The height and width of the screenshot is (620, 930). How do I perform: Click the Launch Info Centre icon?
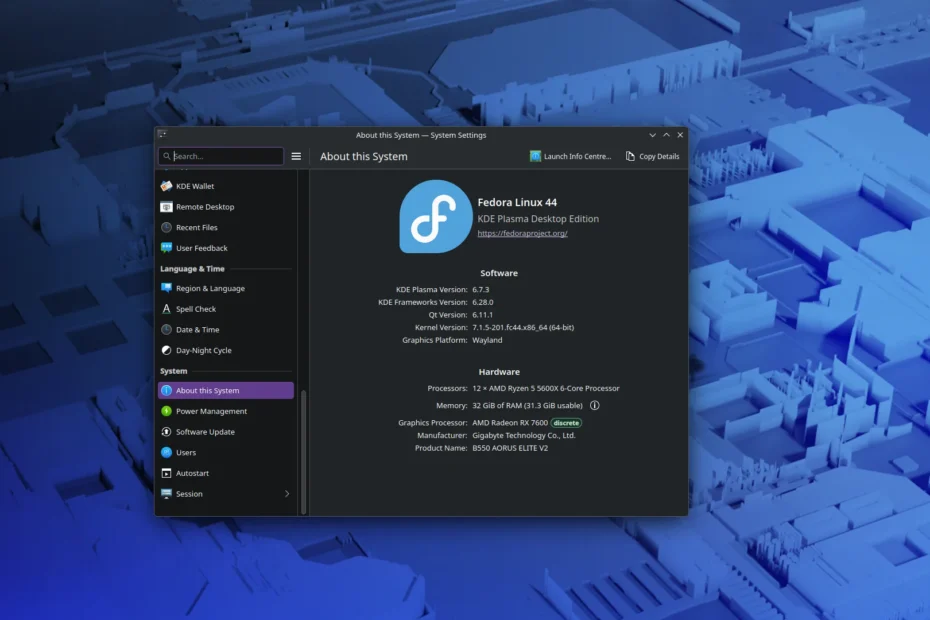tap(535, 156)
